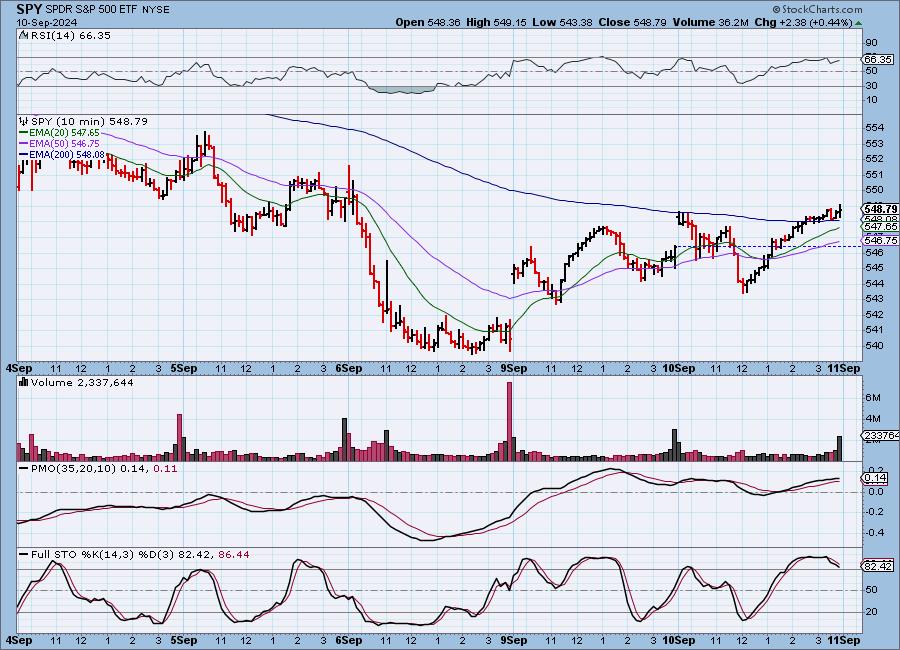Click the PMO(35,20,10) 0.14, 0.11 label
The image size is (900, 650).
pos(104,469)
